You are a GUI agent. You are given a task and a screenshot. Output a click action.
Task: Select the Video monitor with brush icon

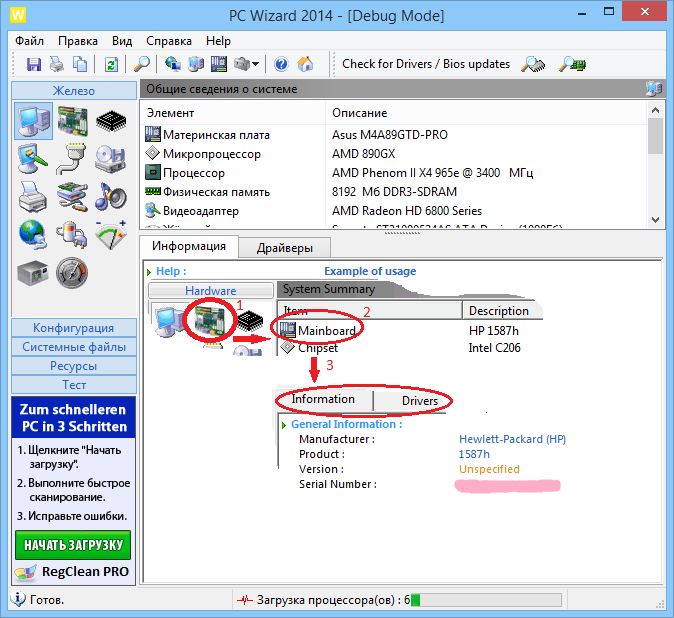coord(33,159)
